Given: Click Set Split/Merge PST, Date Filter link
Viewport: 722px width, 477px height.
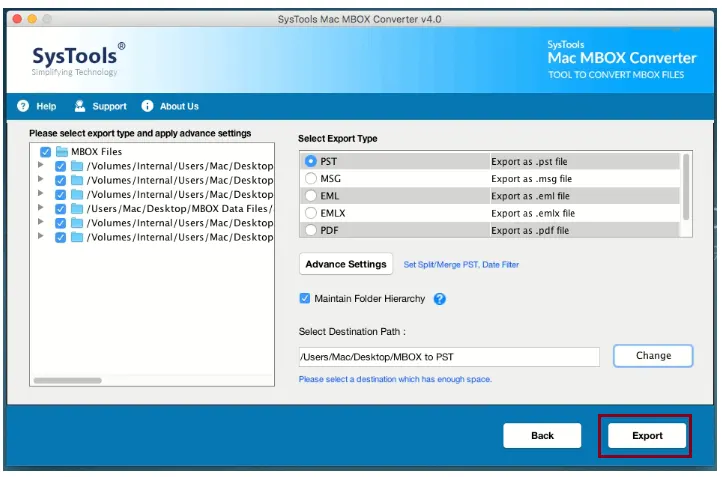Looking at the screenshot, I should [x=461, y=265].
